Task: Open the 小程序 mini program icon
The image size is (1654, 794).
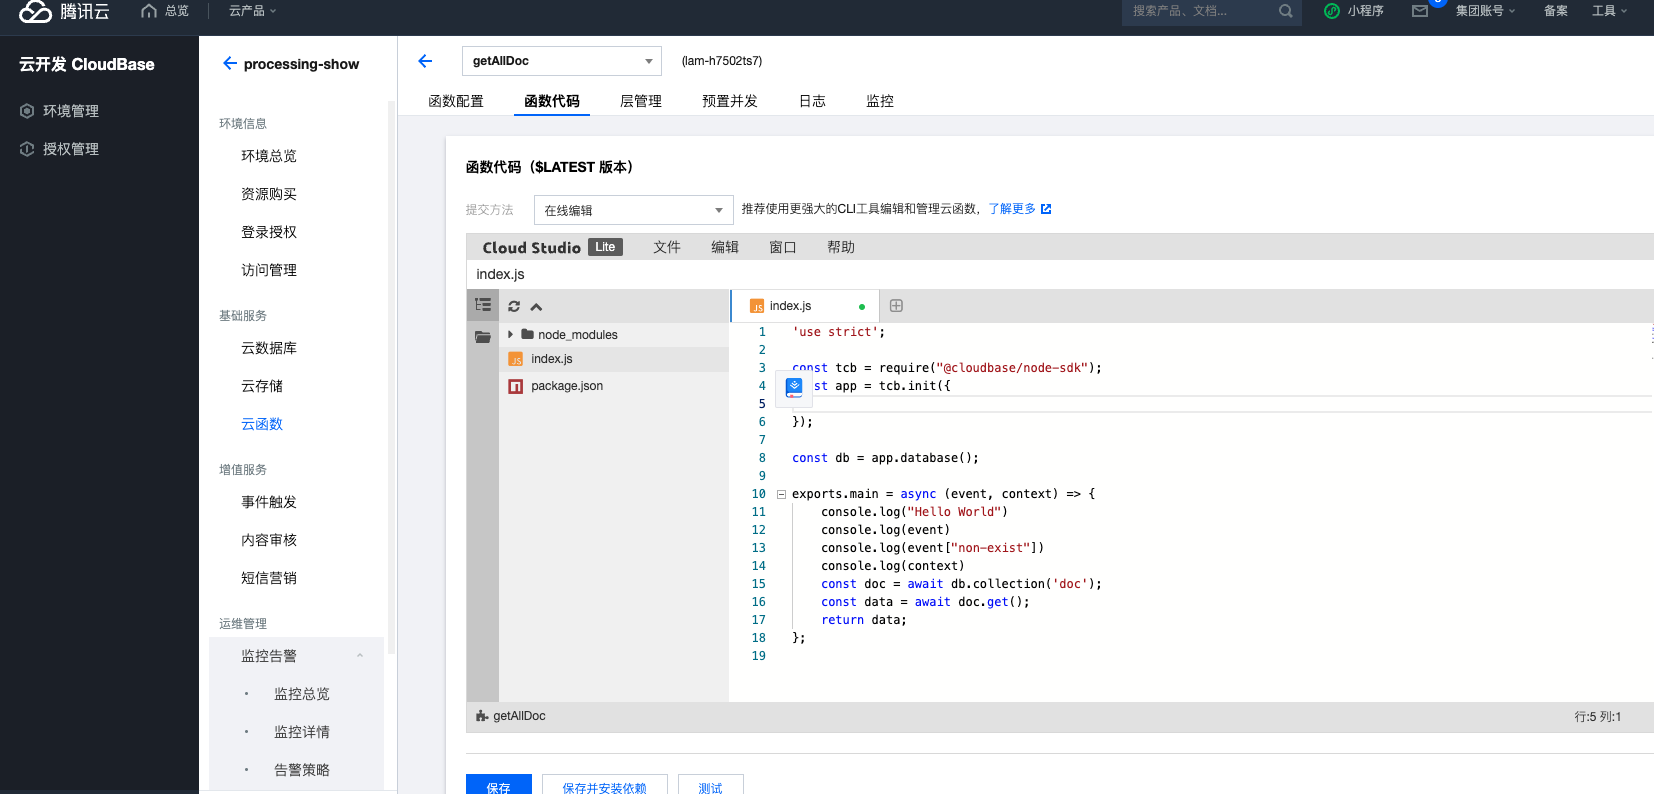Action: pyautogui.click(x=1332, y=11)
